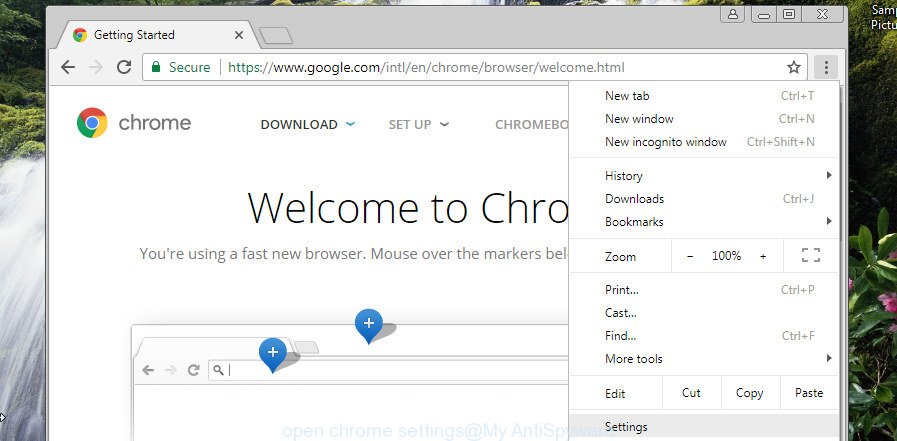Click the user profile icon in title bar
Screen dimensions: 897x441
[732, 14]
